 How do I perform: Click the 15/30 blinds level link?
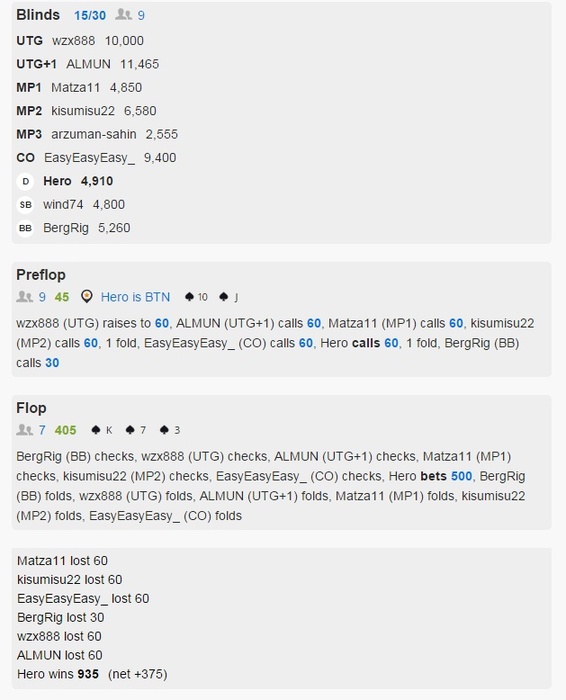tap(90, 16)
